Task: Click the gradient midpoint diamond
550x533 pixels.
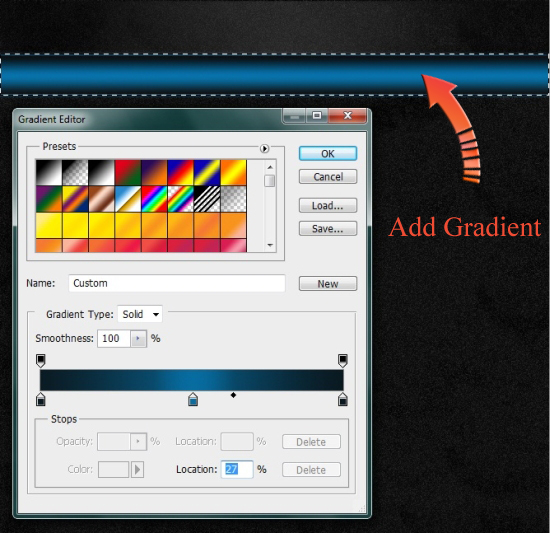Action: (233, 395)
